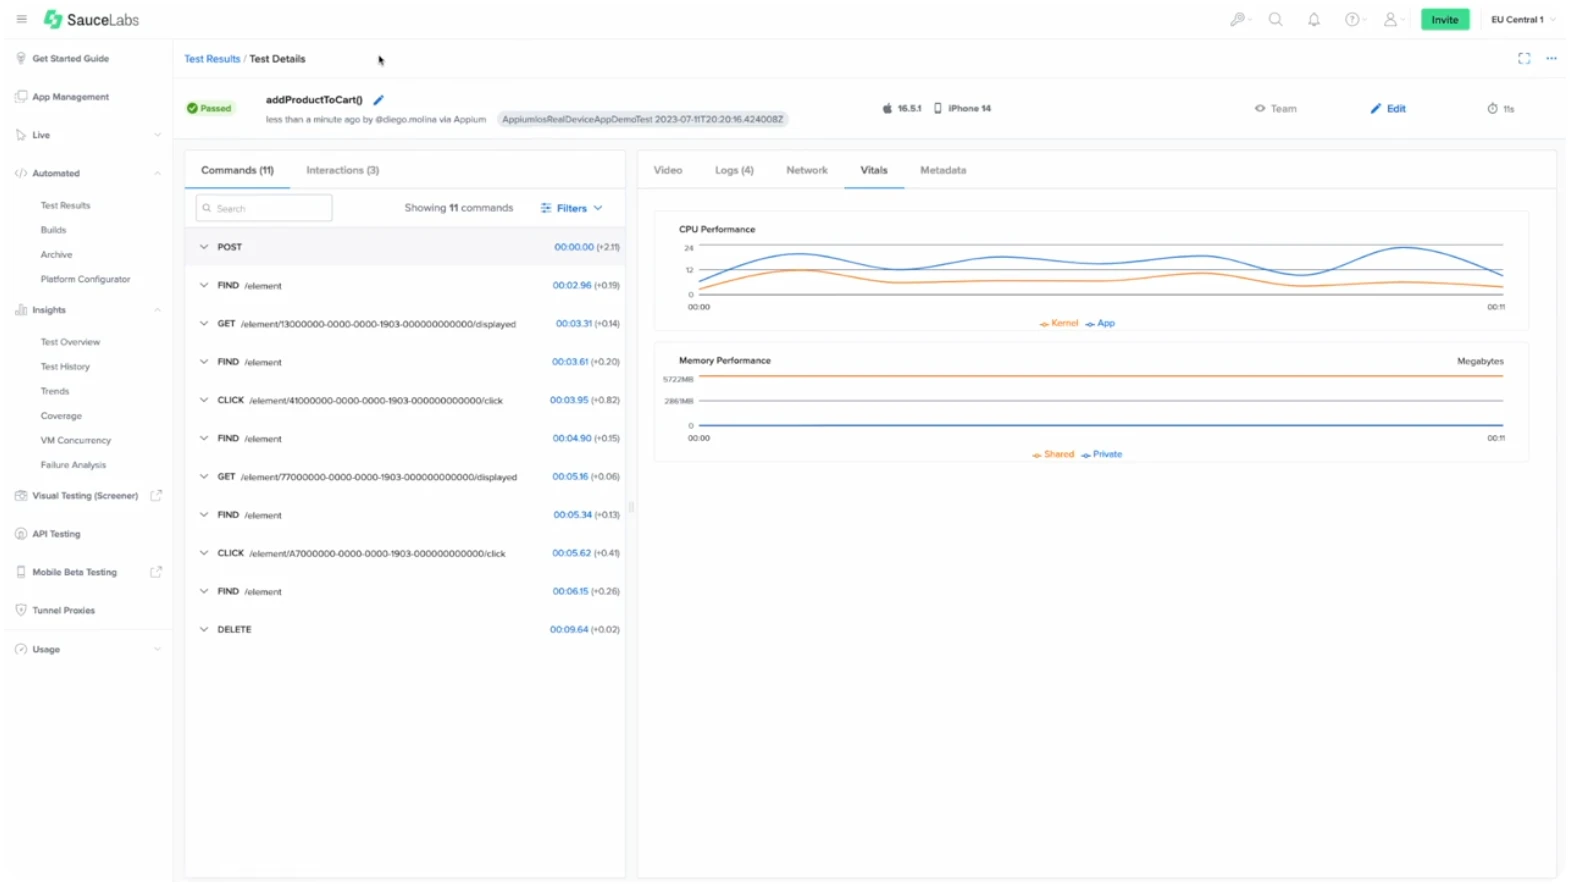Viewport: 1570px width, 886px height.
Task: Open the search magnifier in header
Action: (1276, 19)
